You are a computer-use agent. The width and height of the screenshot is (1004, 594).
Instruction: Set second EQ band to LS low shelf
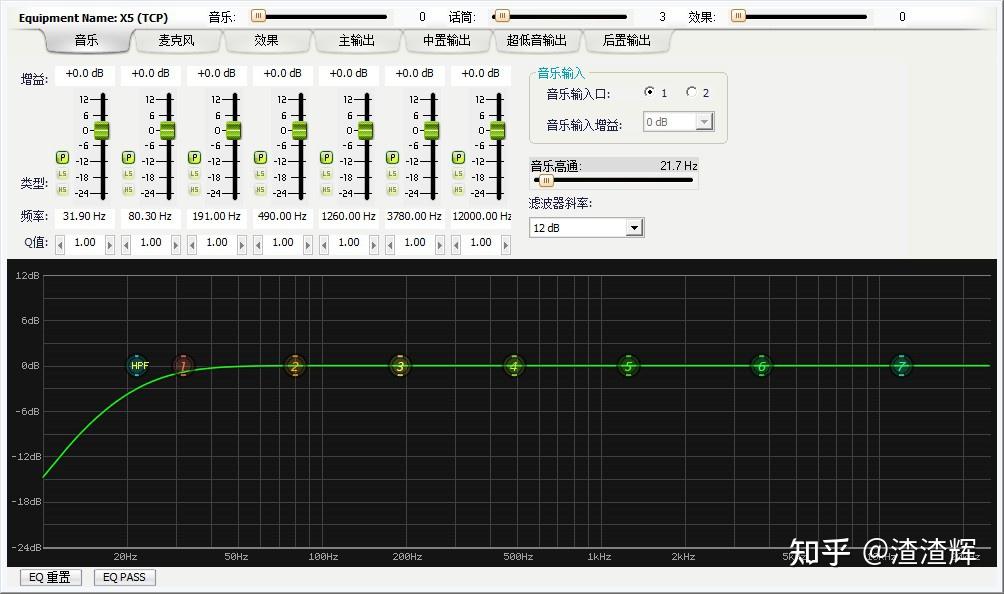click(128, 173)
